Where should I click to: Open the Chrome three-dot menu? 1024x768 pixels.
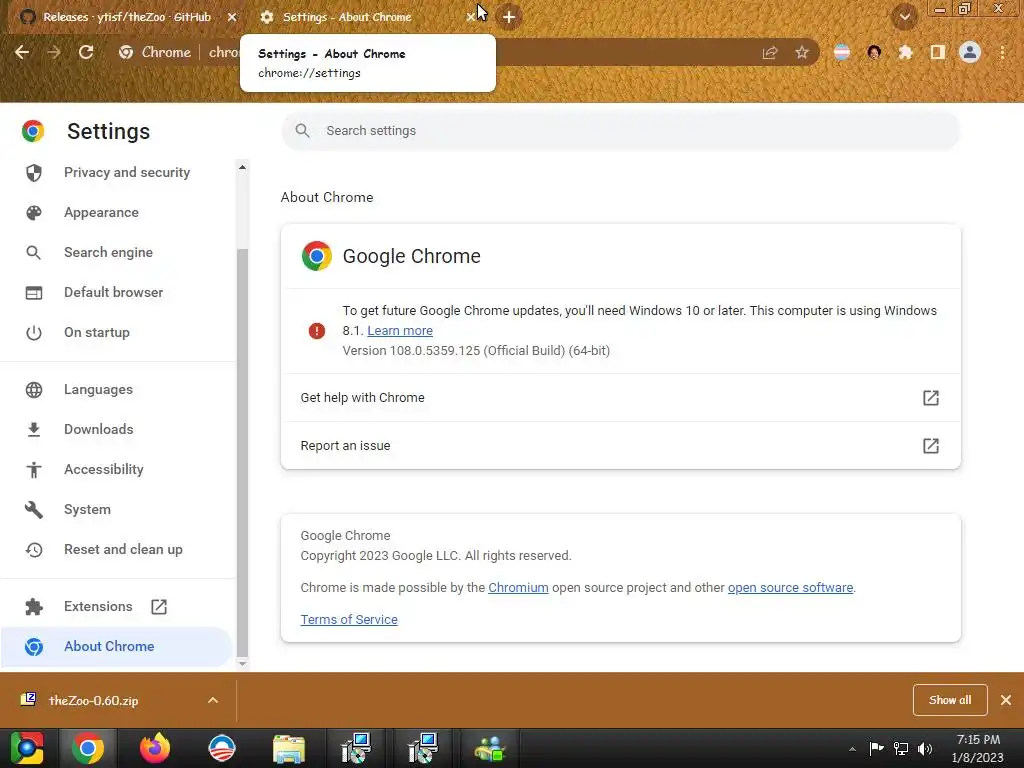pyautogui.click(x=1002, y=52)
